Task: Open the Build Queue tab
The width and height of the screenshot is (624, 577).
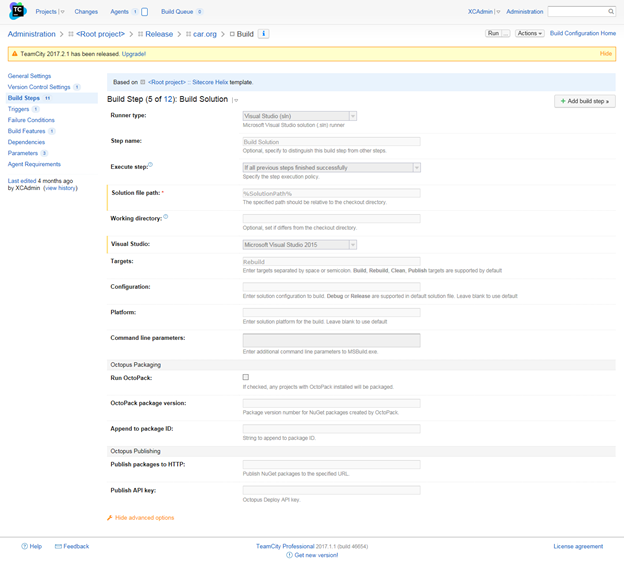Action: (x=177, y=12)
